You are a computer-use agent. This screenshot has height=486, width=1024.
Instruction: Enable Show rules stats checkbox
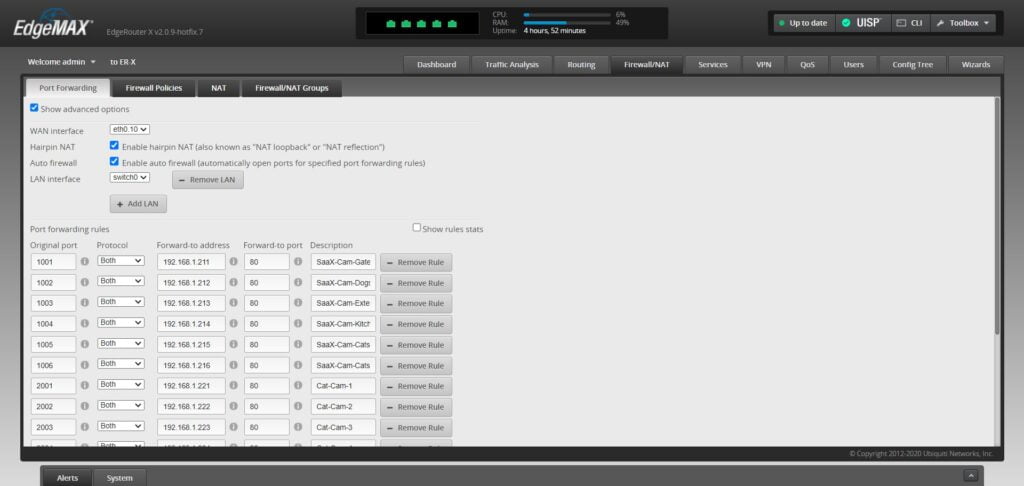(x=417, y=227)
